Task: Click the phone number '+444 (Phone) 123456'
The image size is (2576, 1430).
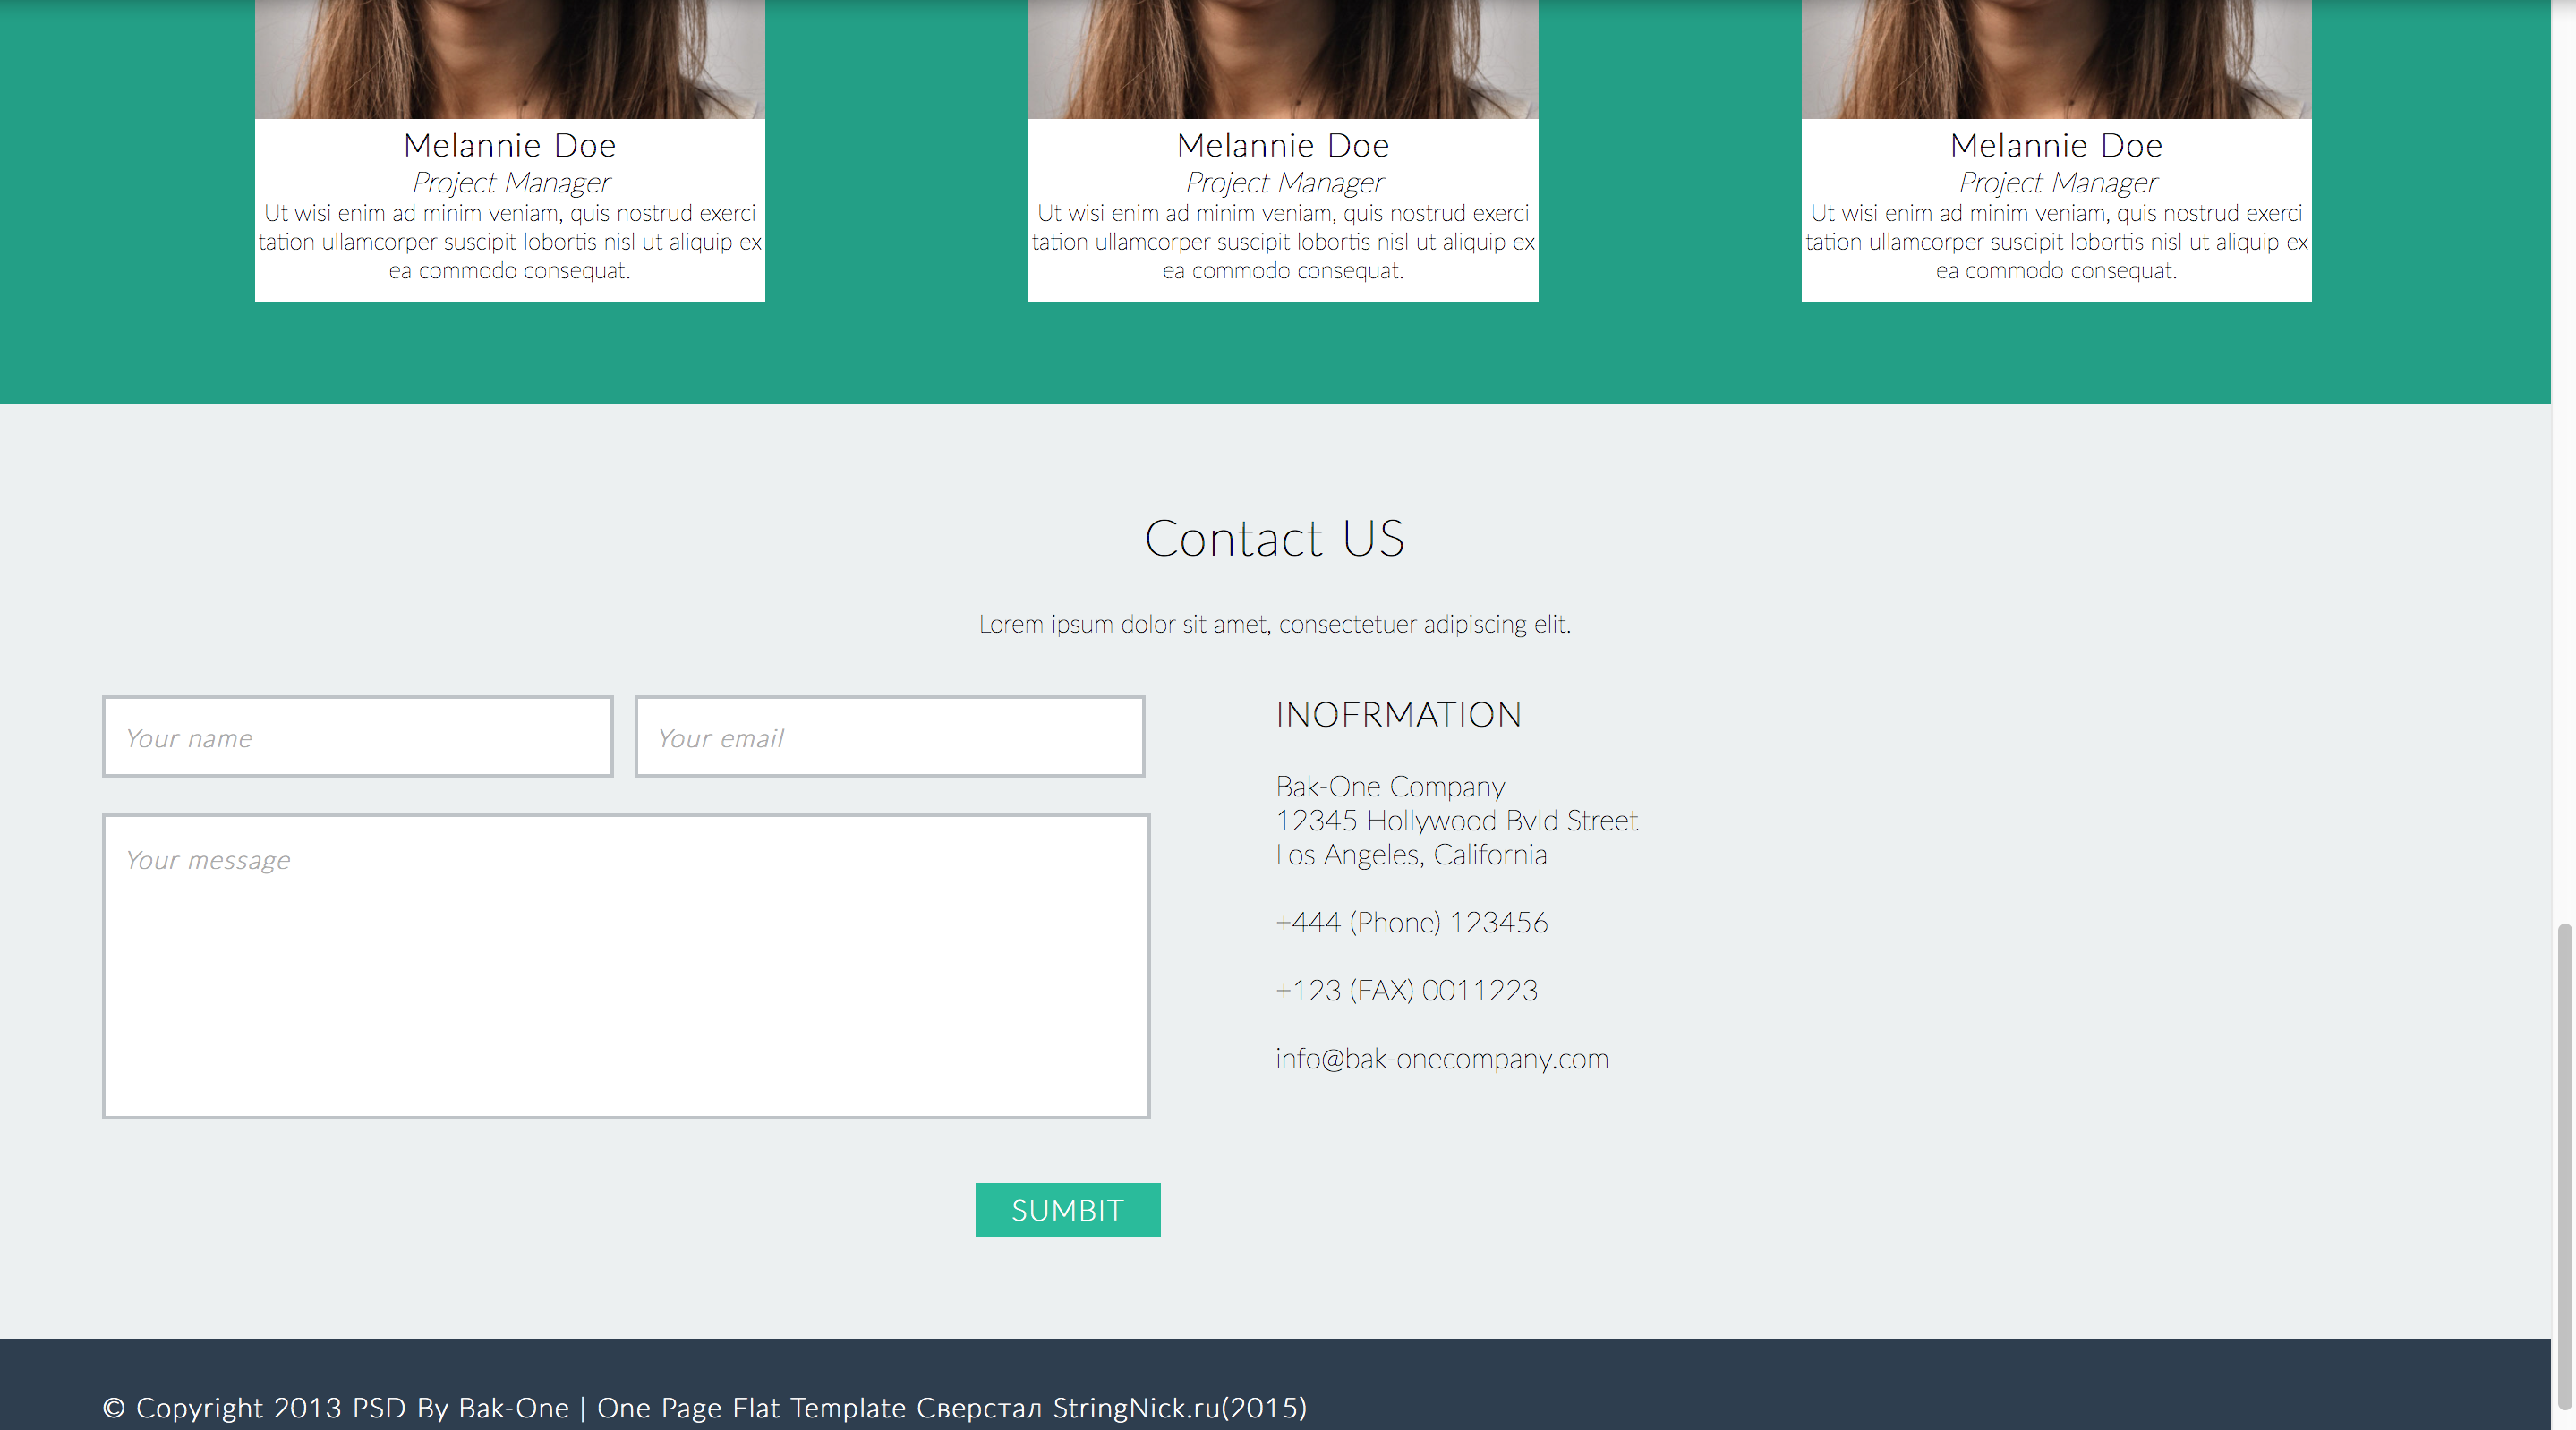Action: tap(1411, 922)
